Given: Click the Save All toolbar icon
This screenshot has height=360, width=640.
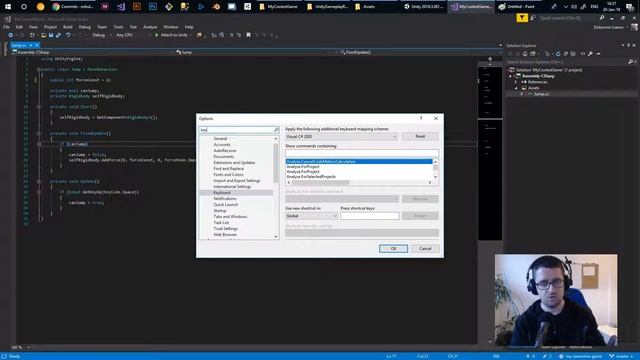Looking at the screenshot, I should click(58, 35).
